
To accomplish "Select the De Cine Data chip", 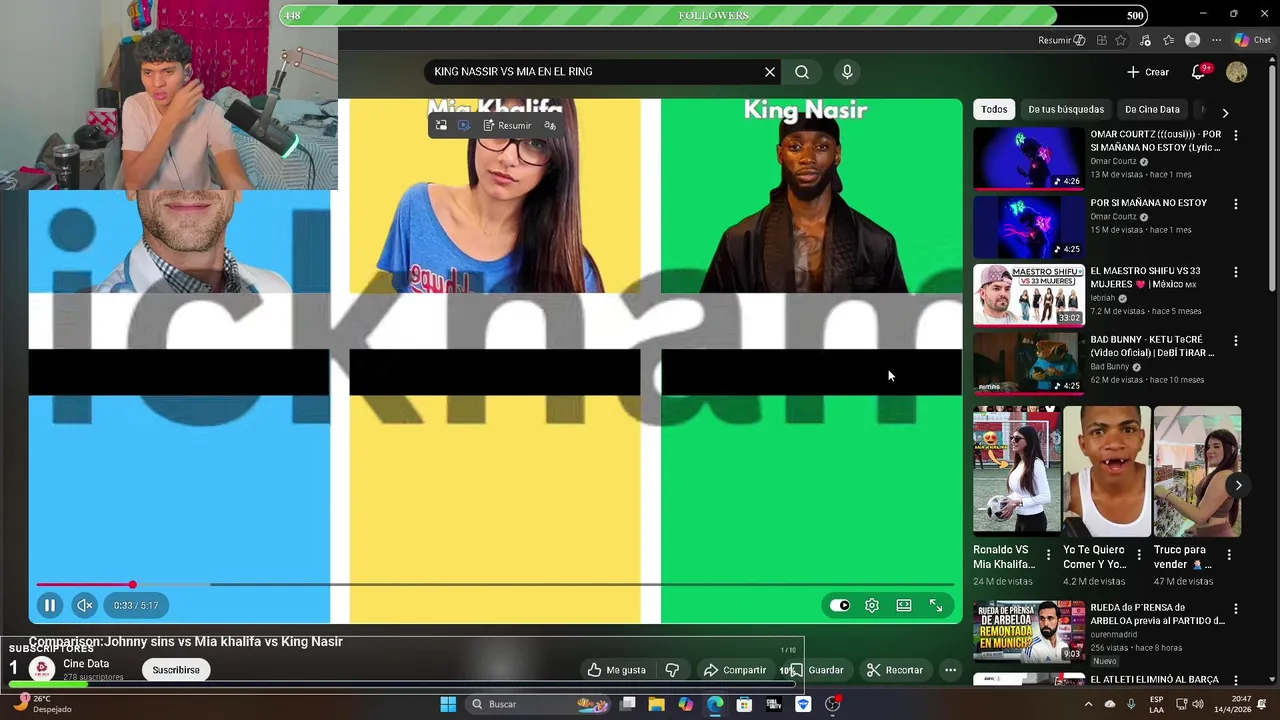I will [1152, 109].
